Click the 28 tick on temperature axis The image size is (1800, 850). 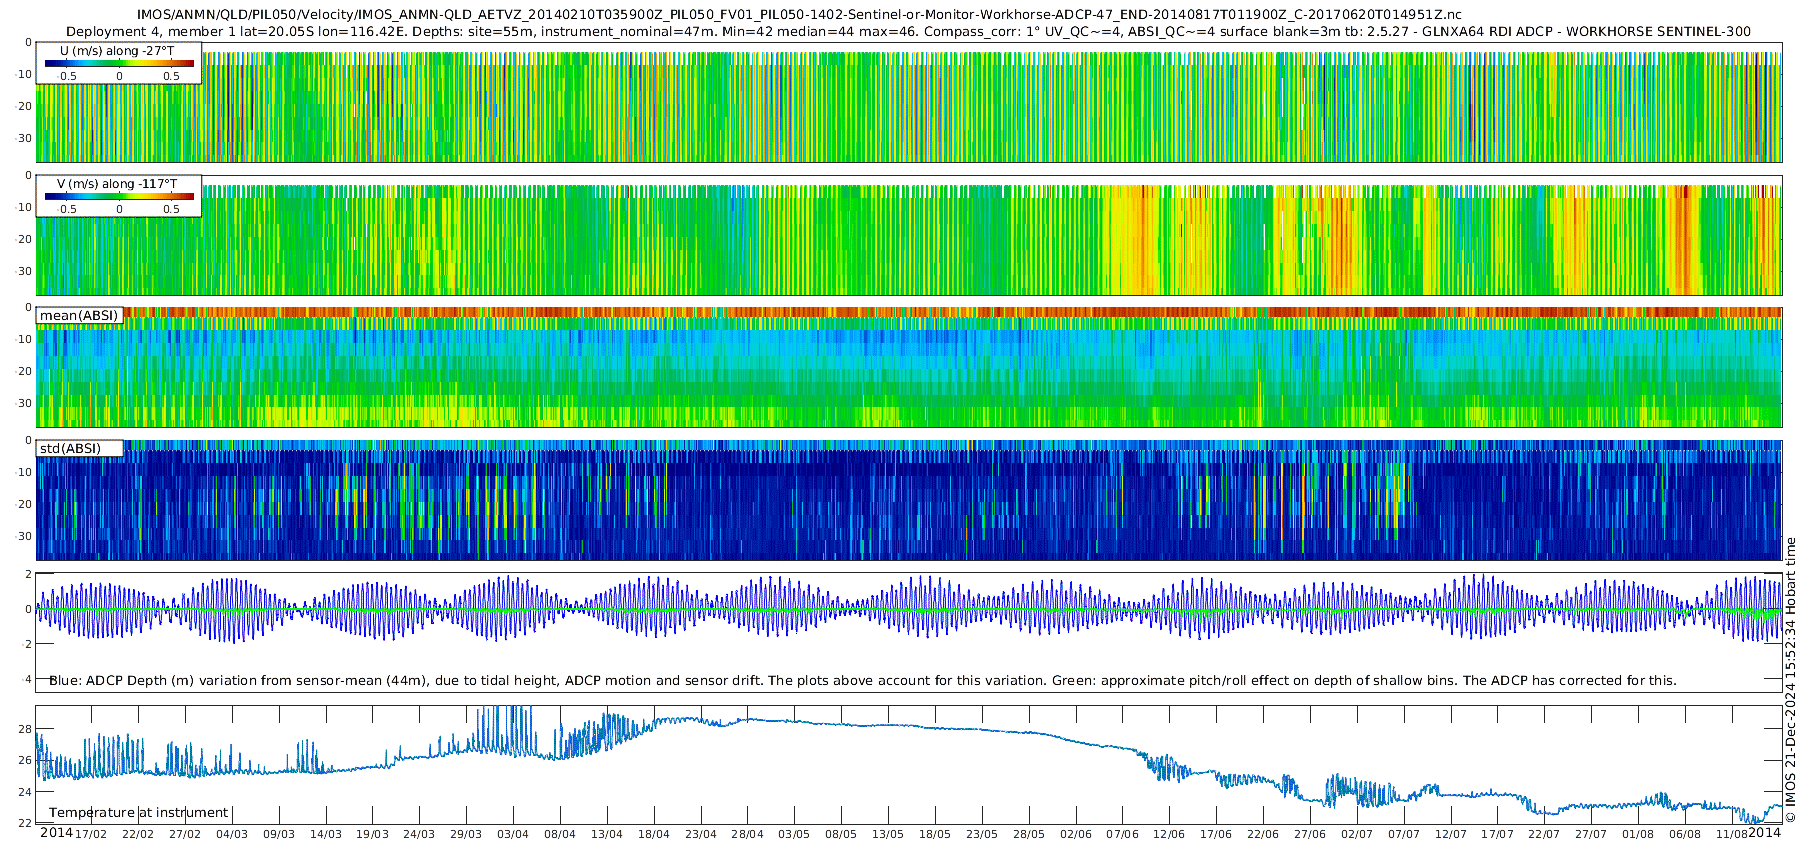click(26, 728)
